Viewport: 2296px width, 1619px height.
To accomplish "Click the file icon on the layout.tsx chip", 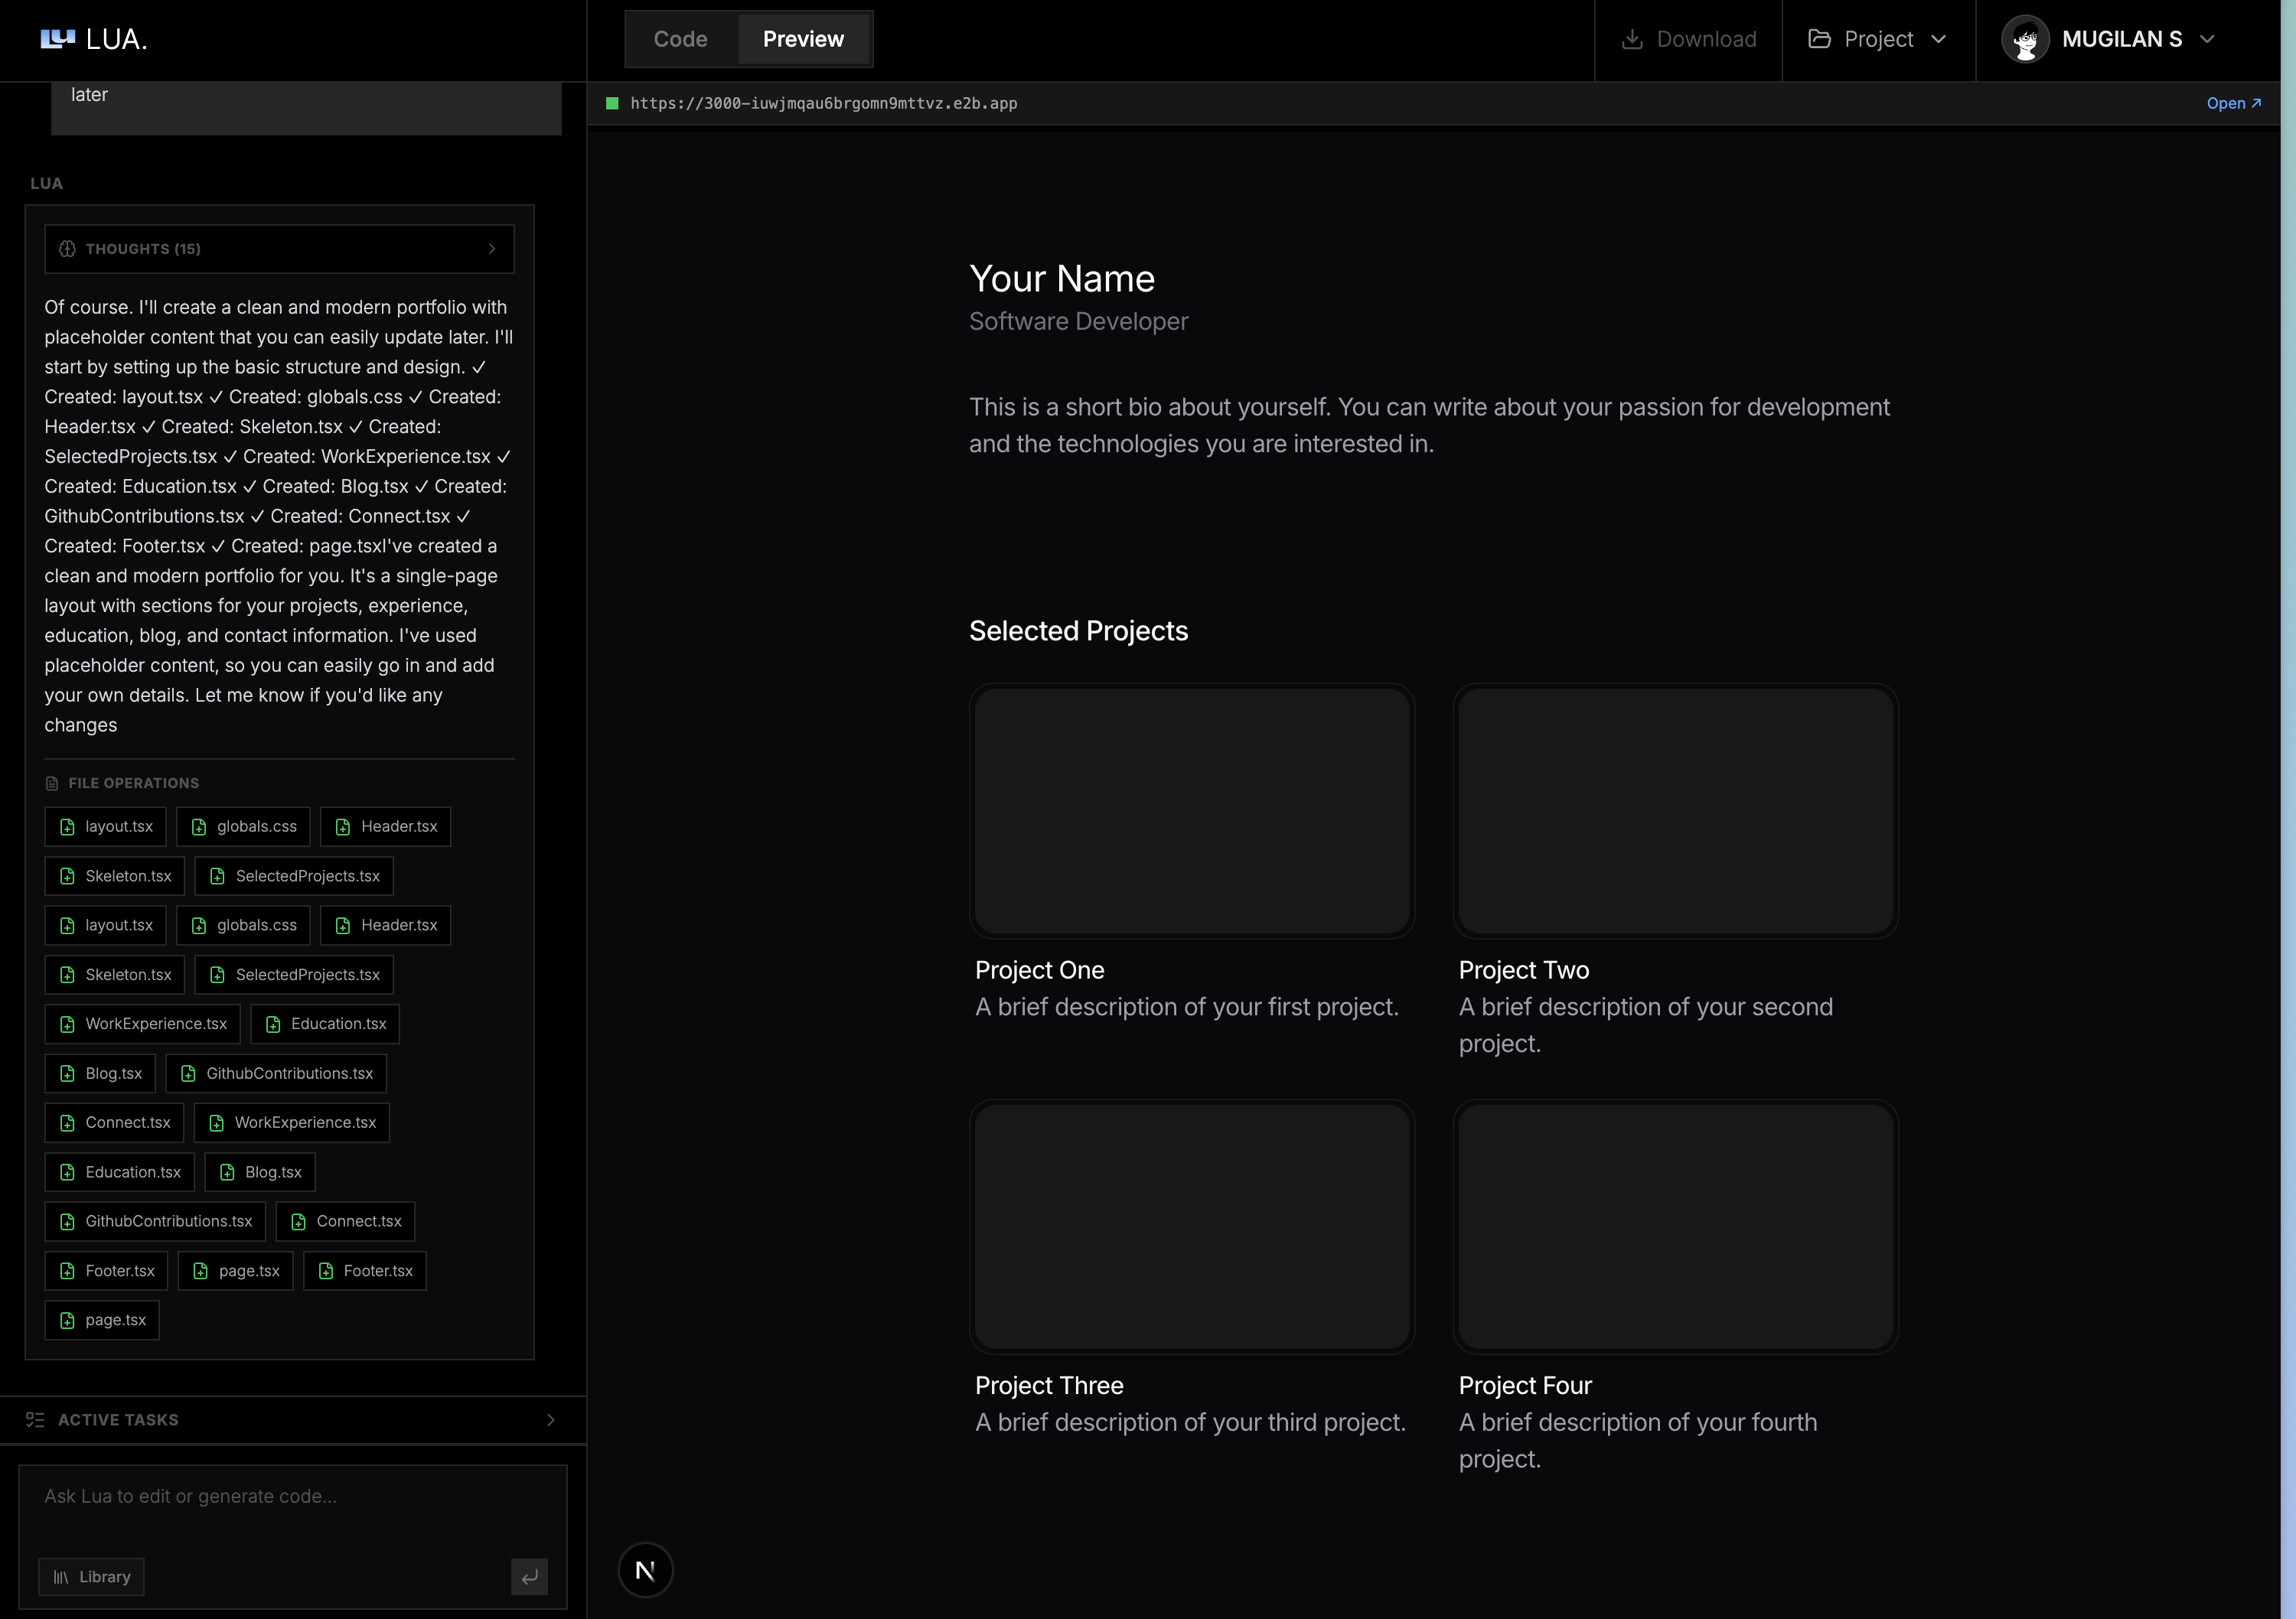I will (67, 827).
